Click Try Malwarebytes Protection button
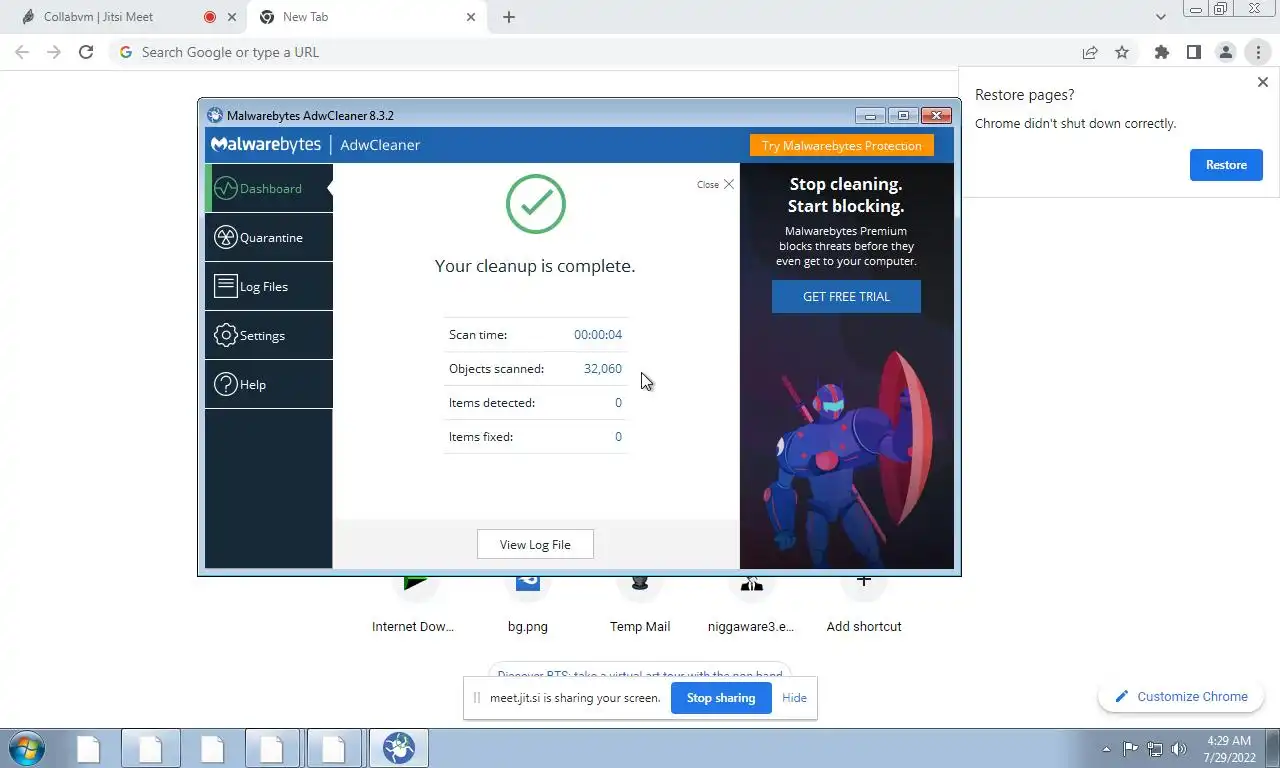Screen dimensions: 1280x768 click(x=841, y=145)
